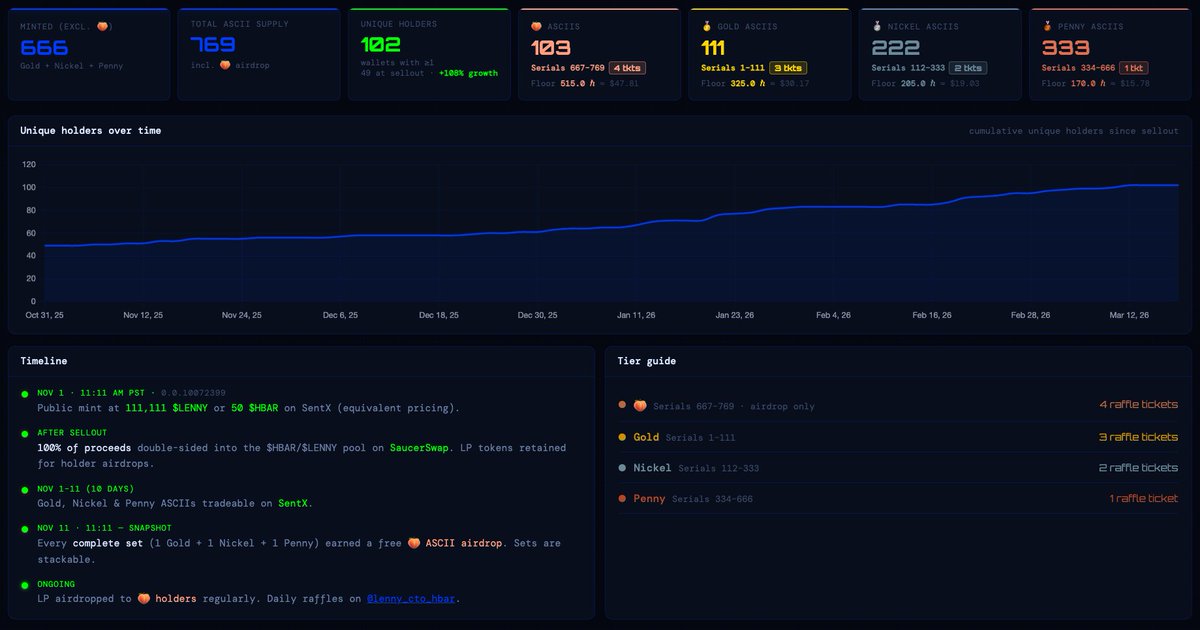The image size is (1200, 630).
Task: Click the '3 raffle tickets' Gold tier text
Action: click(1137, 437)
